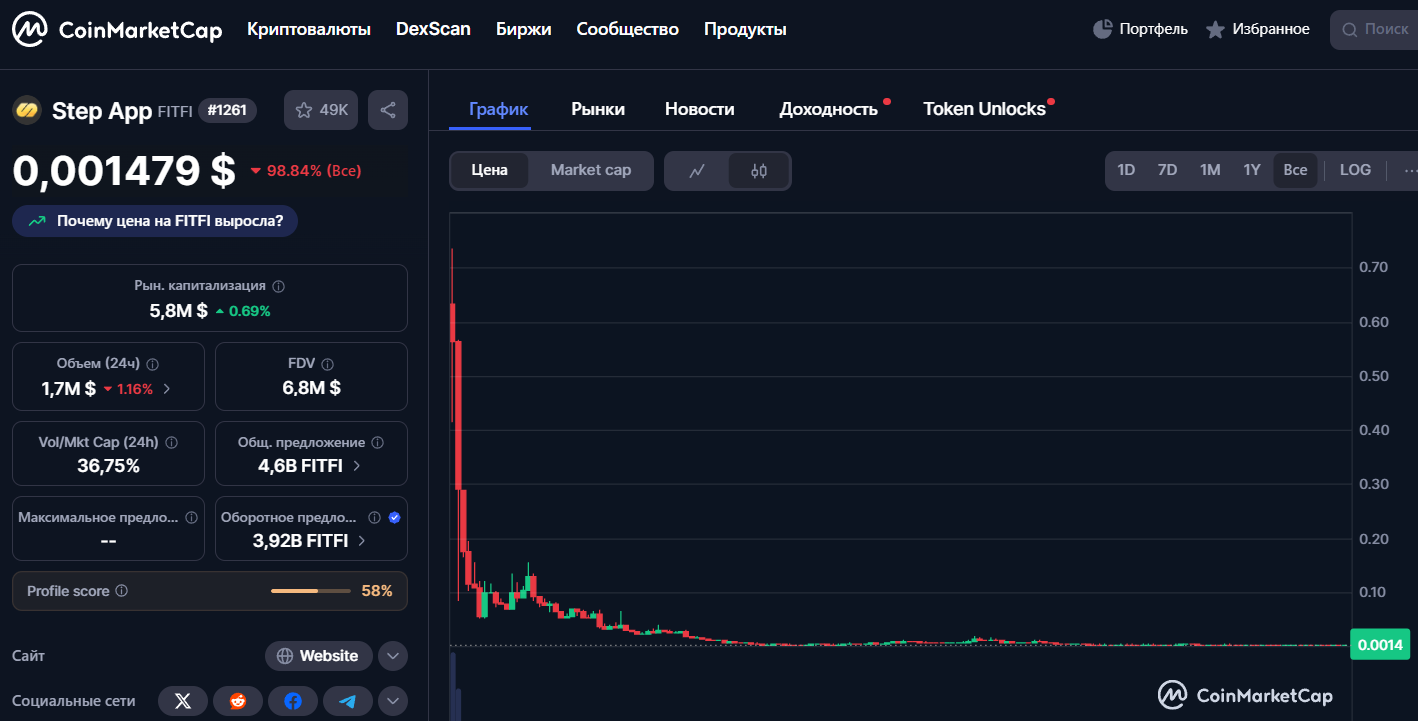
Task: Open the Telegram social link
Action: pyautogui.click(x=348, y=701)
